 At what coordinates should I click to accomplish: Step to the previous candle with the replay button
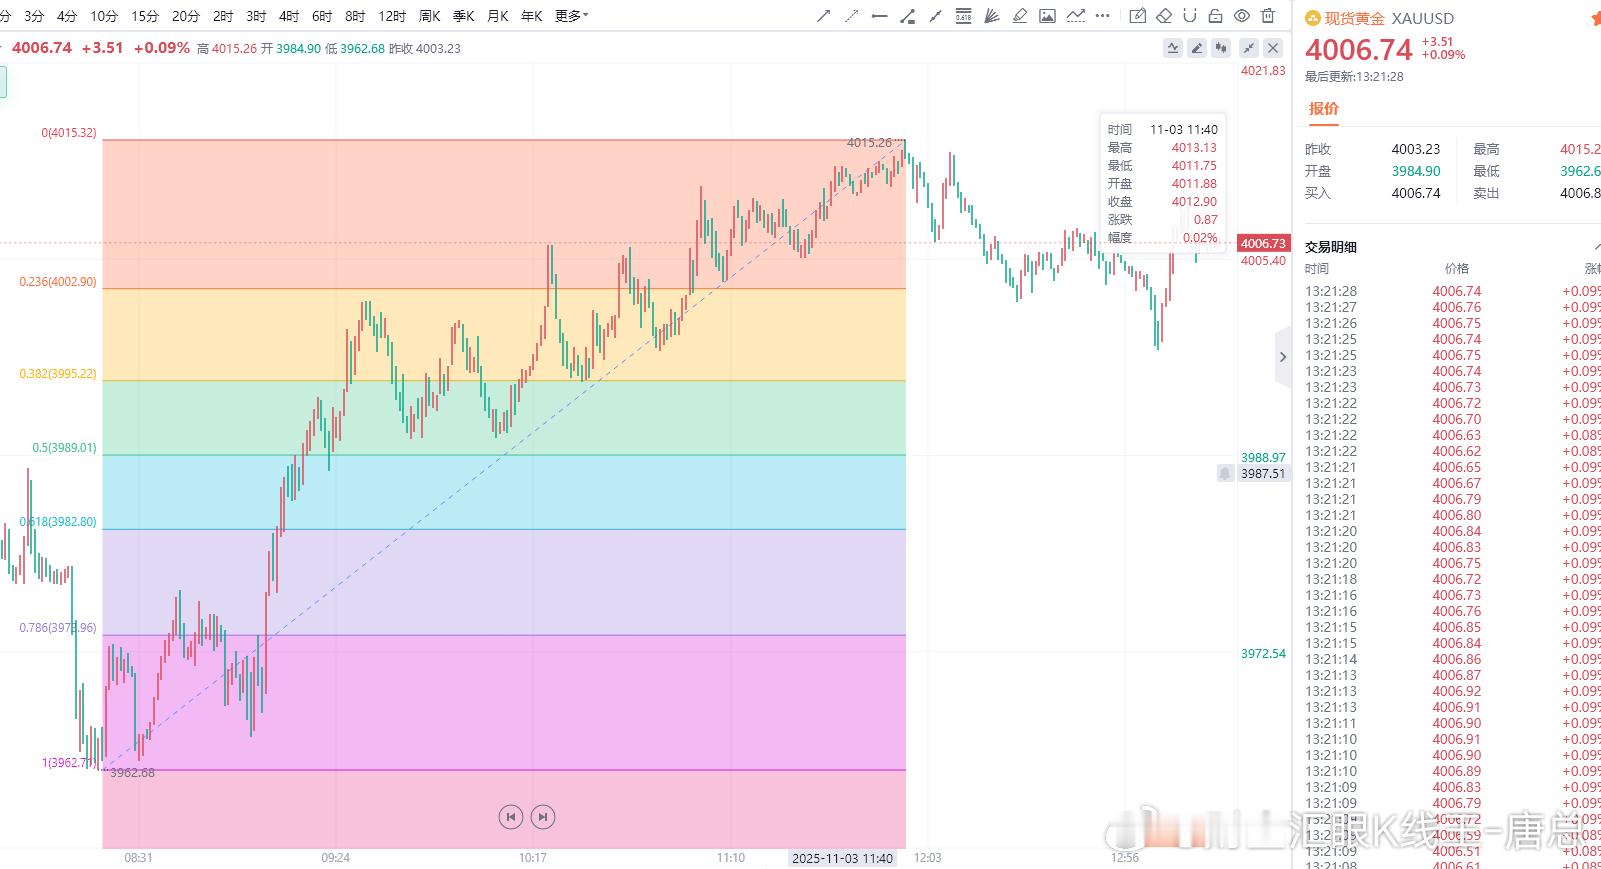[511, 817]
